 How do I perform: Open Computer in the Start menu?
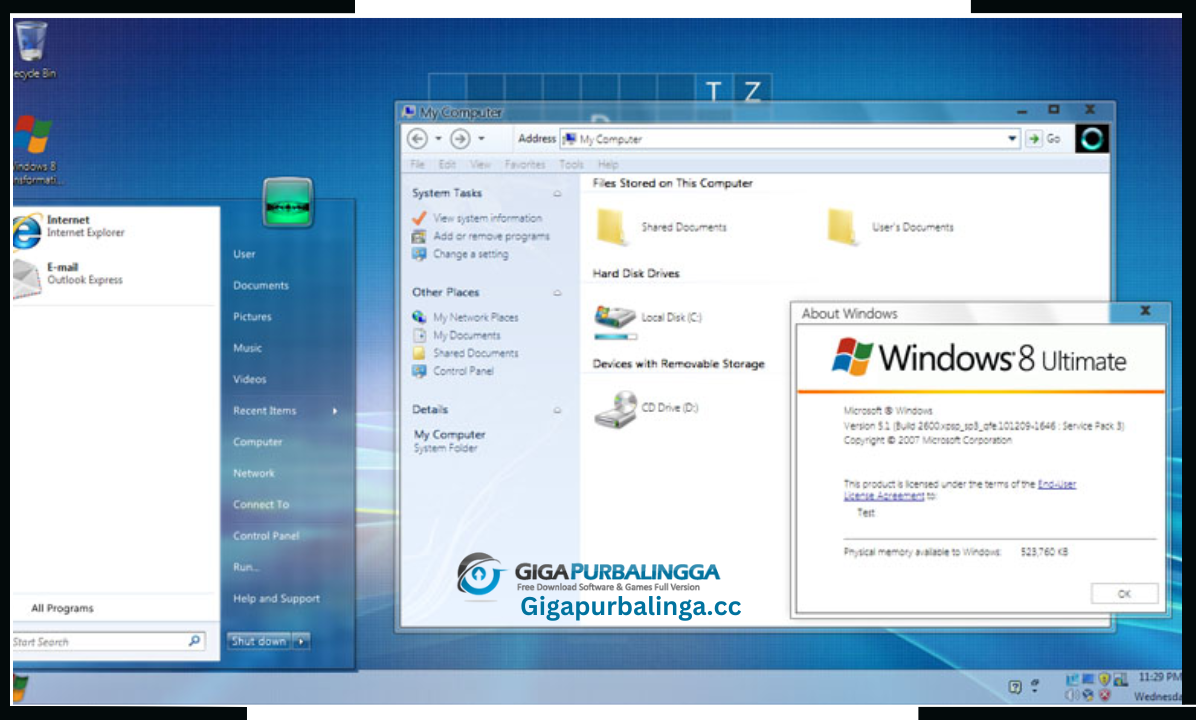tap(258, 442)
